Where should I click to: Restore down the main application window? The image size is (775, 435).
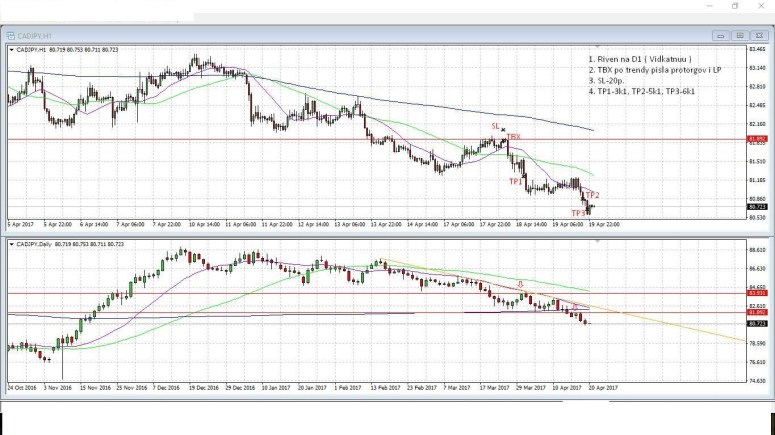point(735,6)
